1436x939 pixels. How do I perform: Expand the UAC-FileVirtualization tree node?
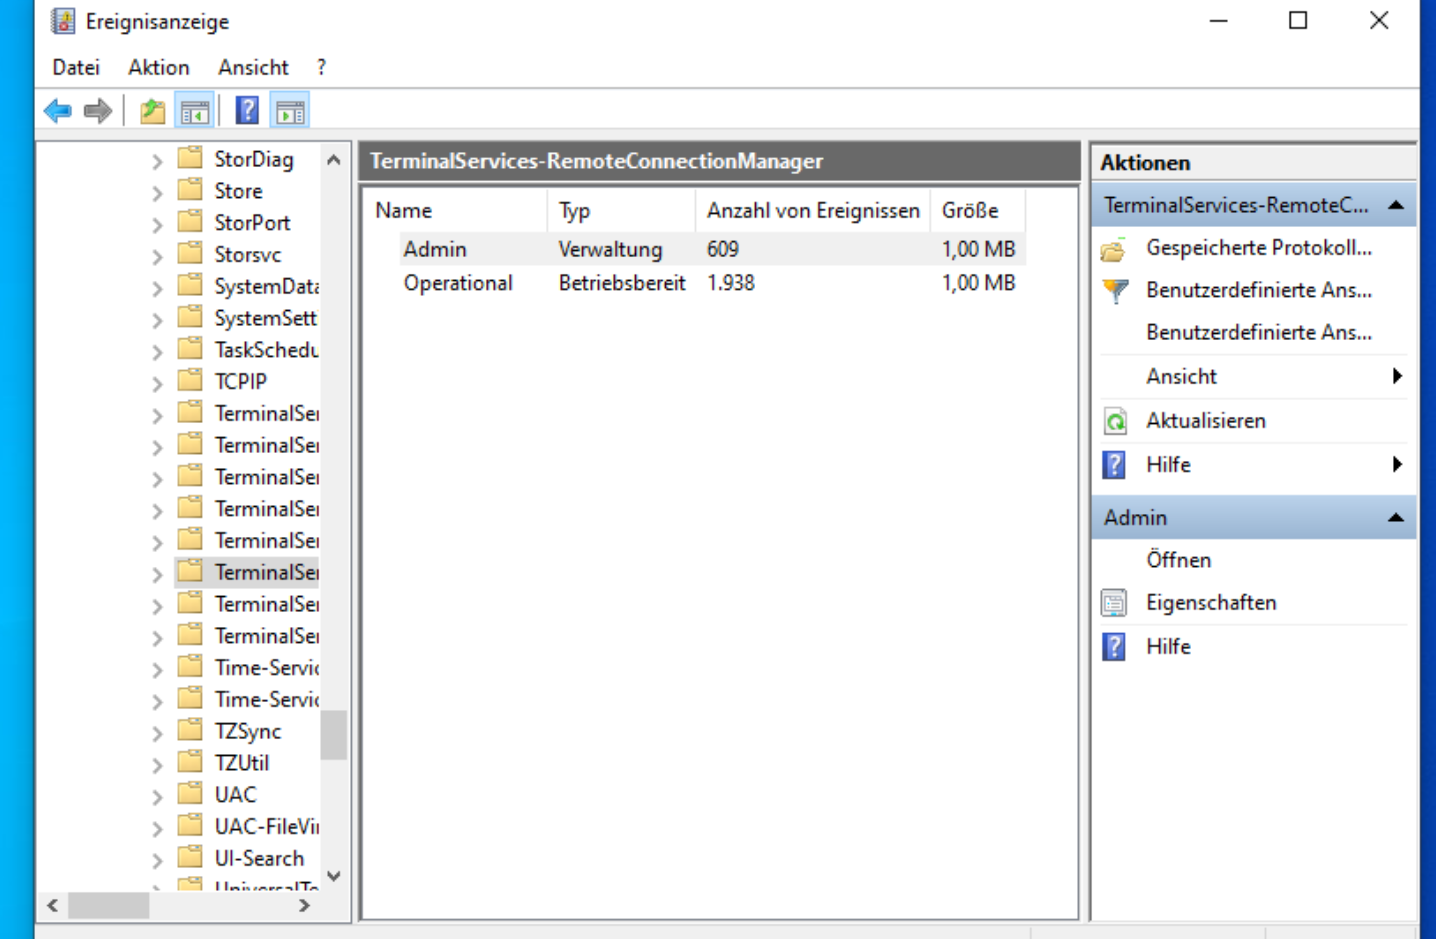(157, 829)
